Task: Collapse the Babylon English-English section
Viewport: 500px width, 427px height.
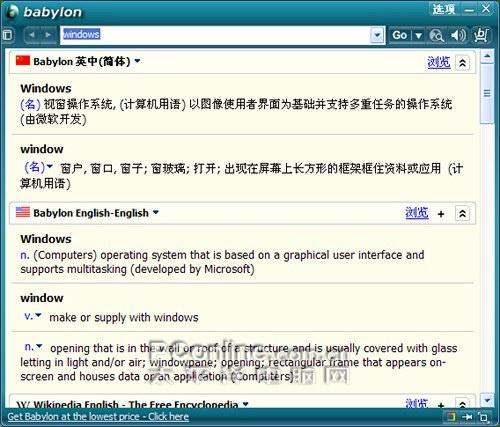Action: pos(462,214)
